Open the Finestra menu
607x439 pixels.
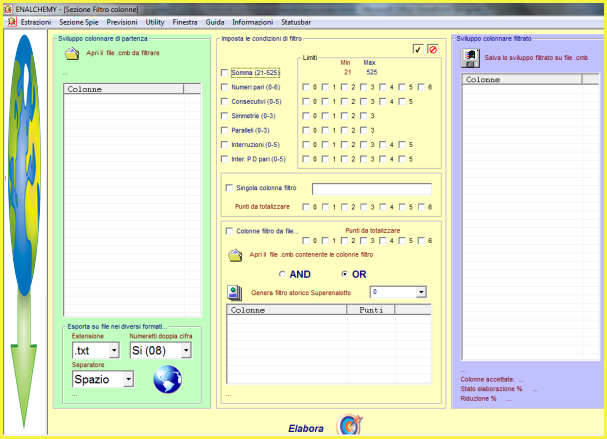coord(185,22)
